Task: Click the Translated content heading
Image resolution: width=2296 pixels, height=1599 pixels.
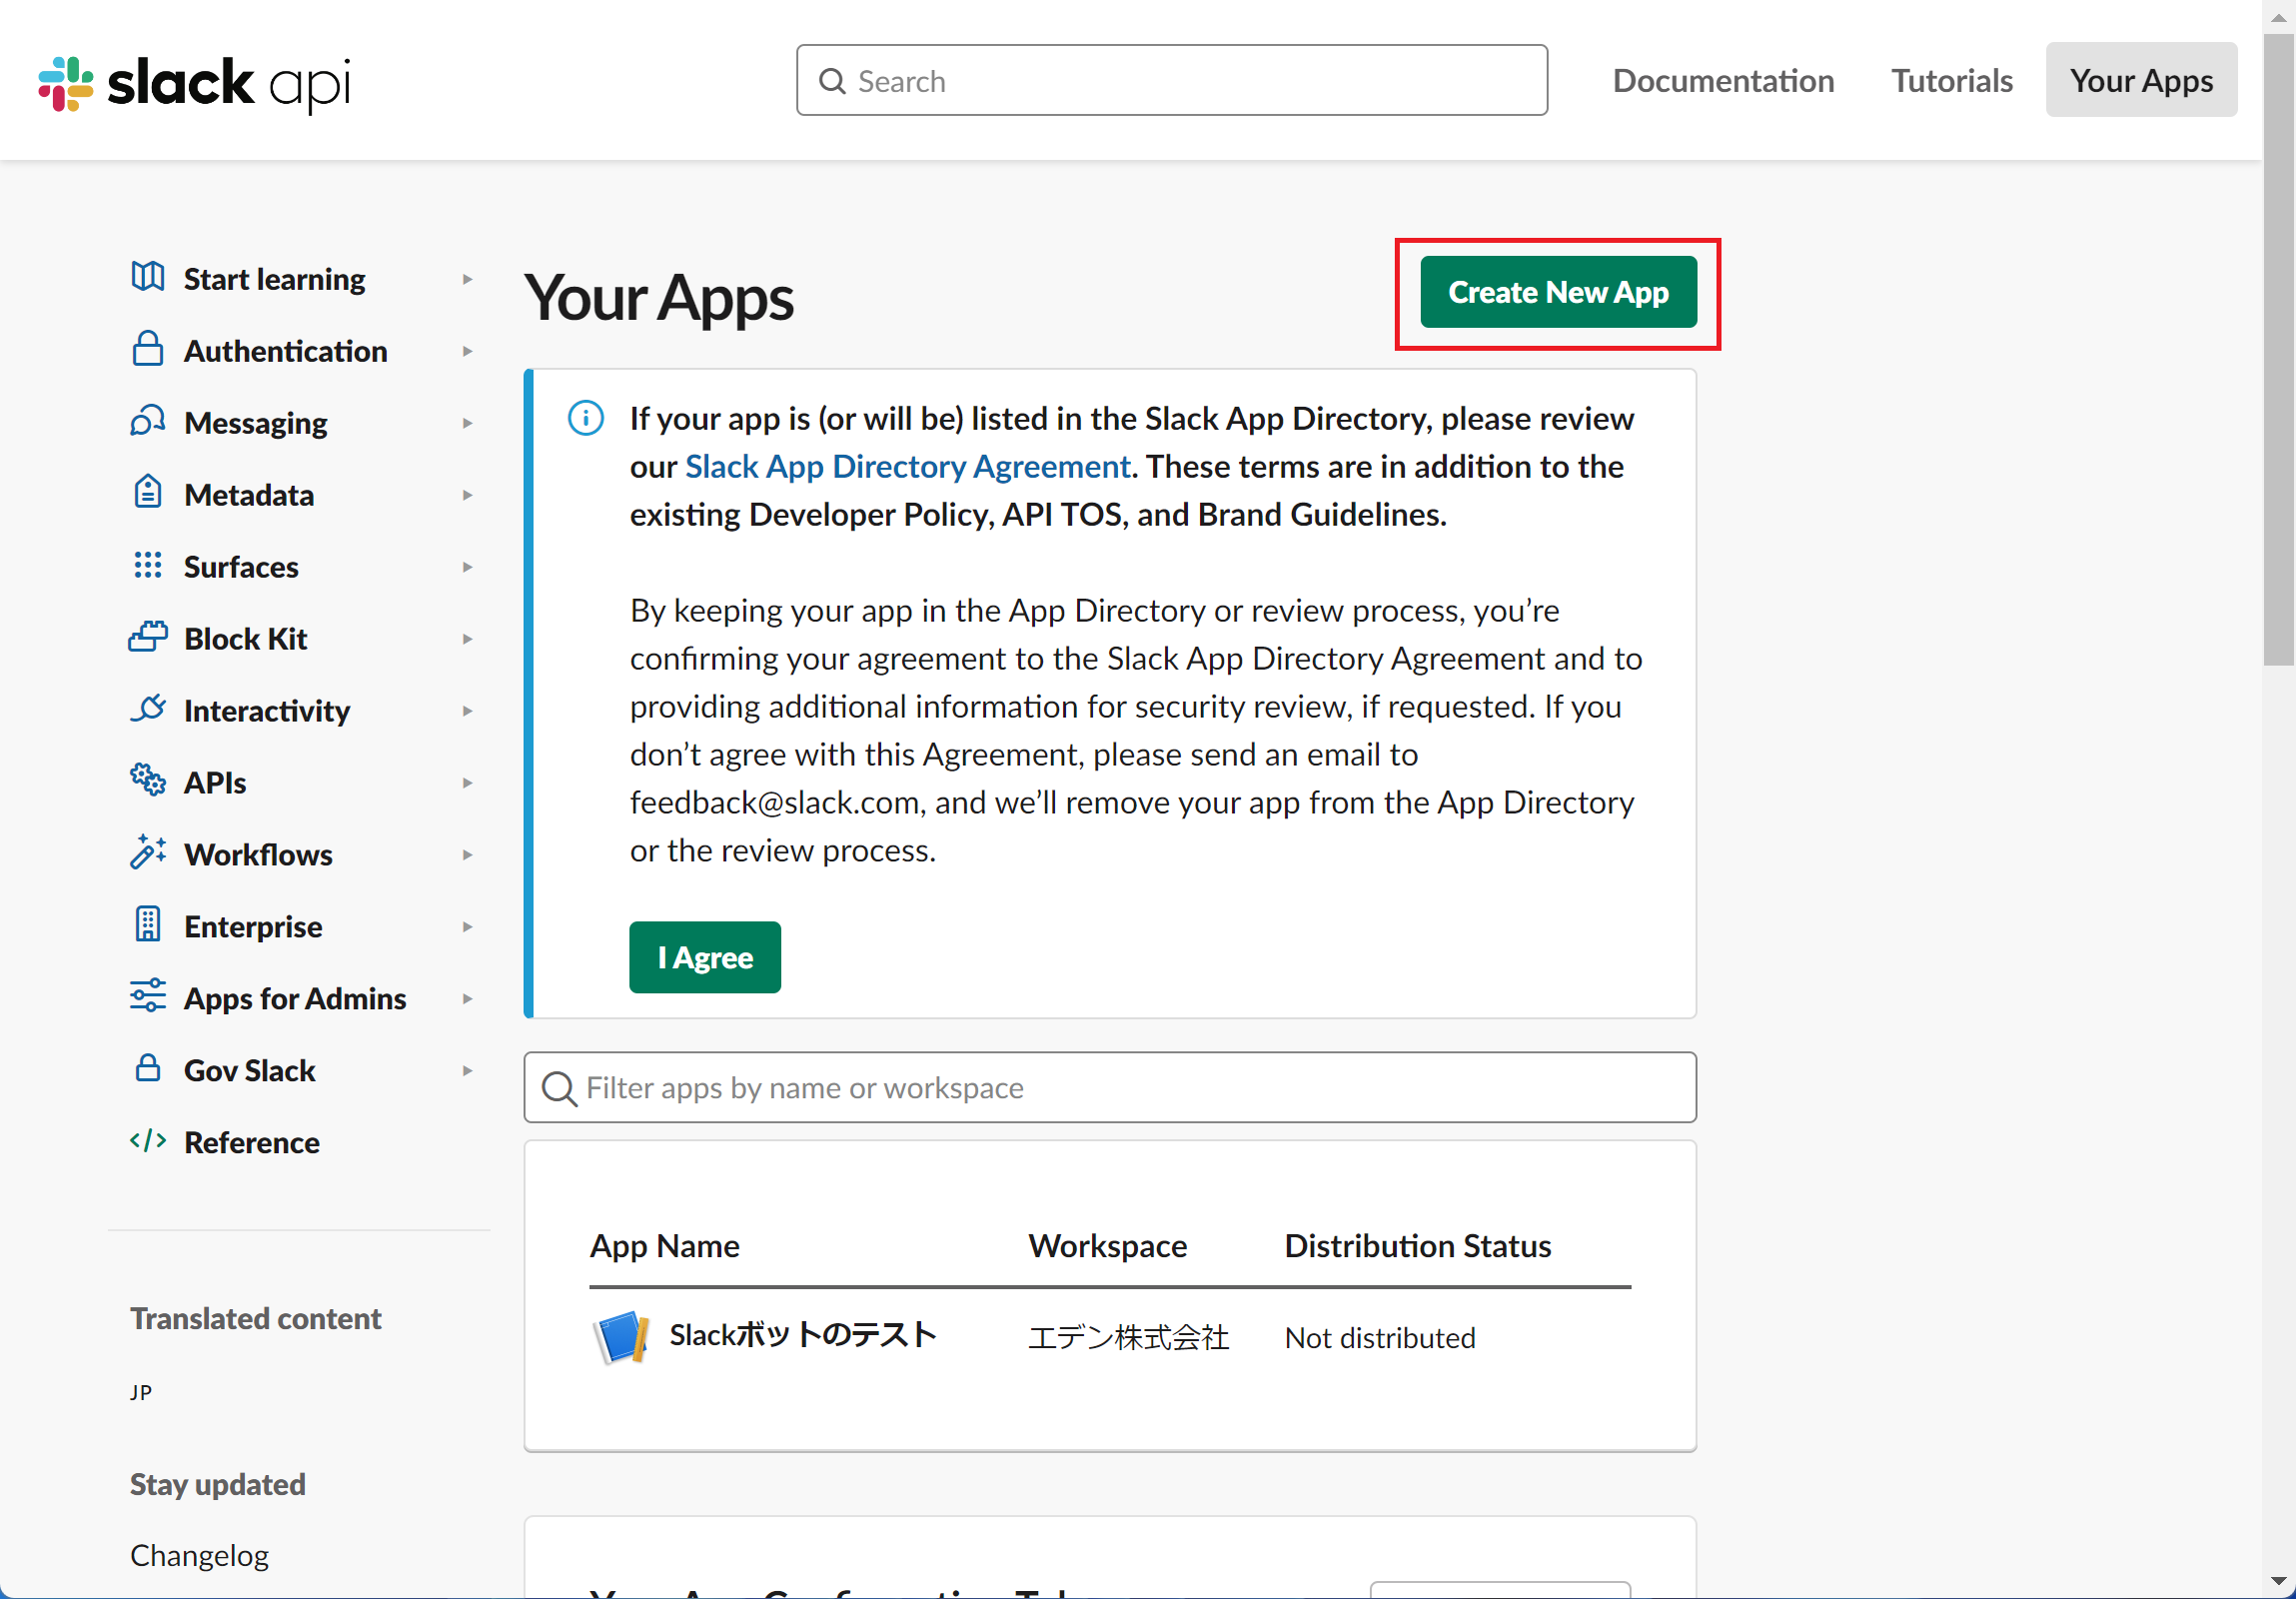Action: [255, 1319]
